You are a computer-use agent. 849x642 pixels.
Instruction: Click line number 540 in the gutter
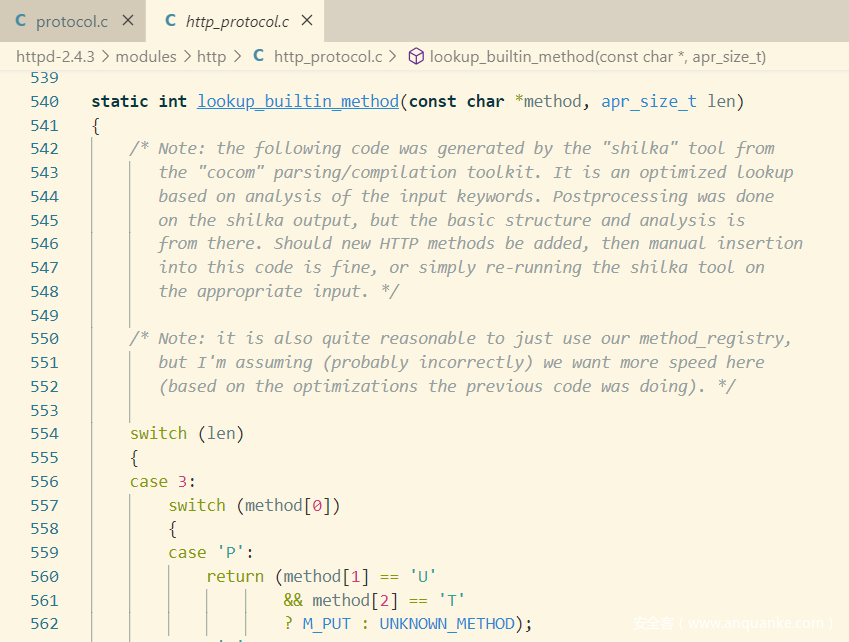click(44, 101)
